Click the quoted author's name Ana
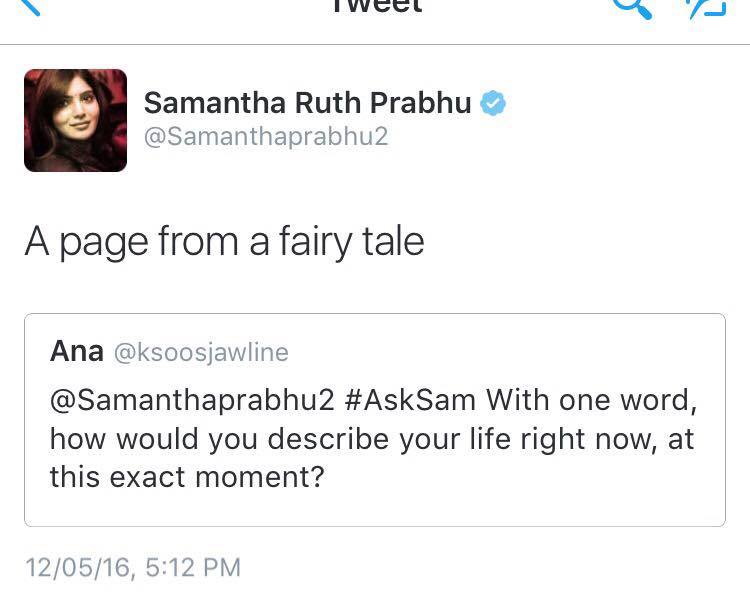Screen dimensions: 750x608 (76, 351)
